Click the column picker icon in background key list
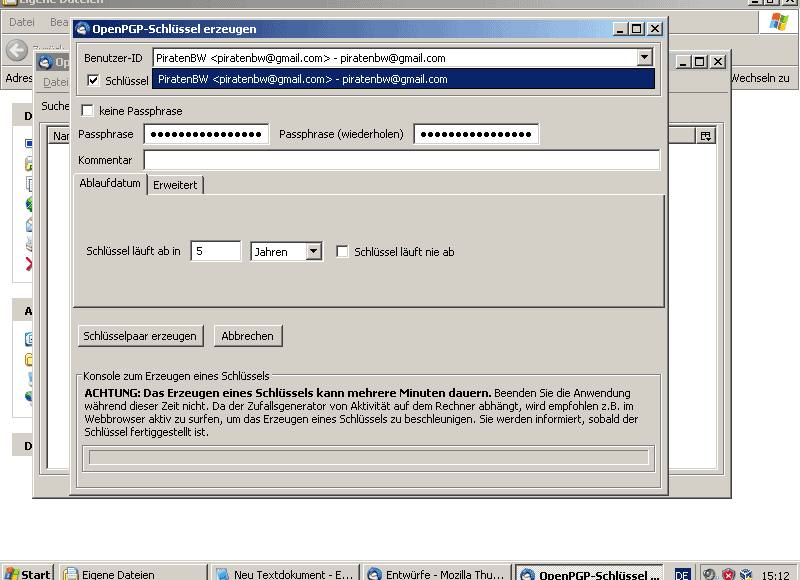800x580 pixels. [x=706, y=136]
